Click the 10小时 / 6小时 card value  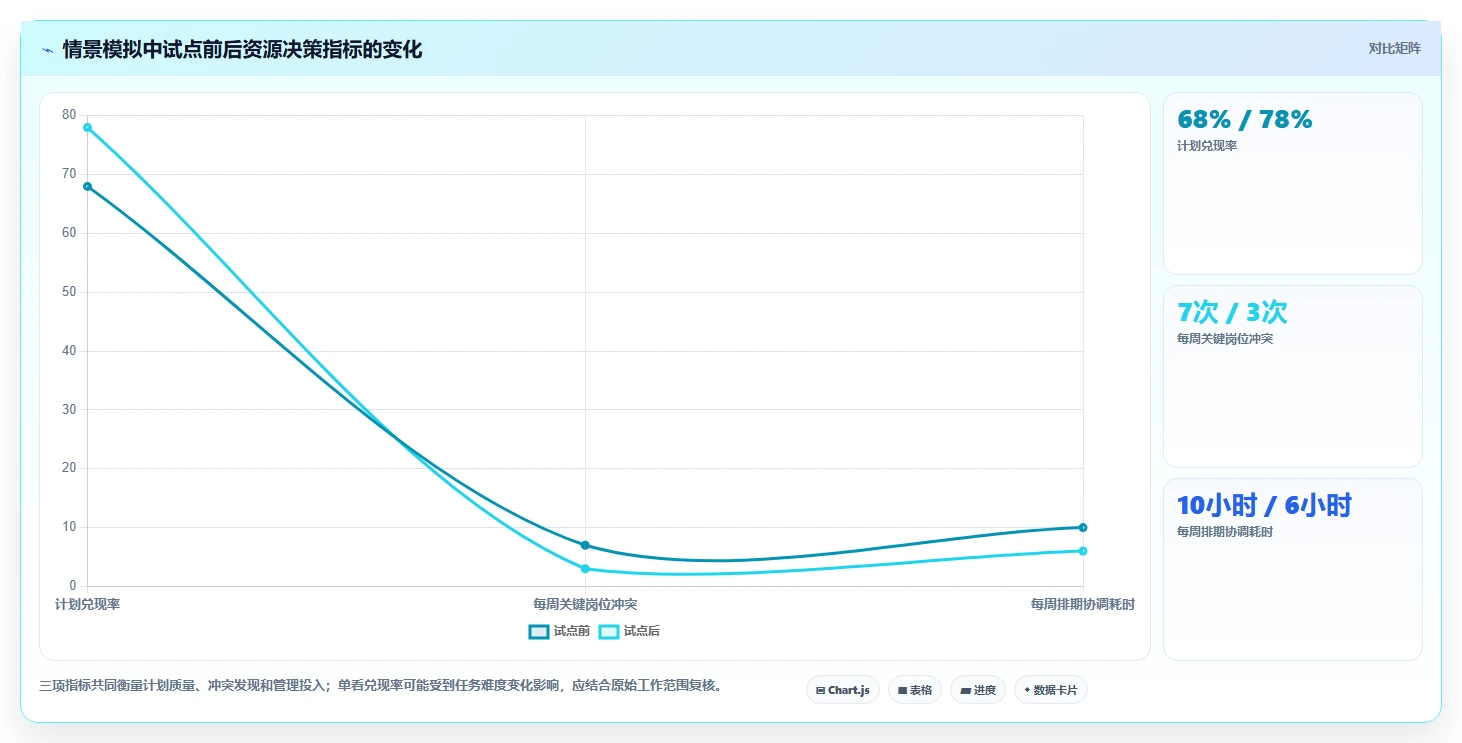pyautogui.click(x=1264, y=506)
